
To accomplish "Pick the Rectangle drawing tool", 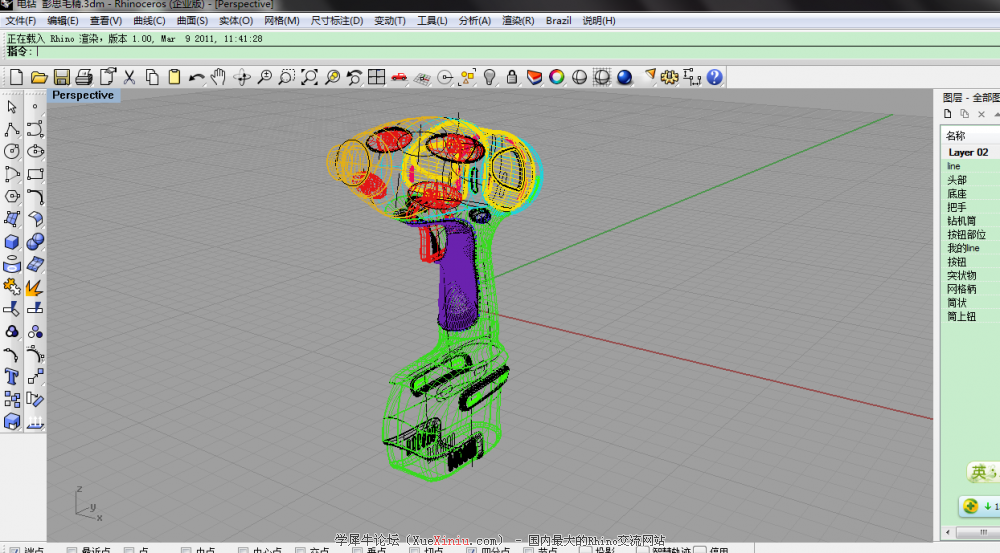I will point(35,173).
